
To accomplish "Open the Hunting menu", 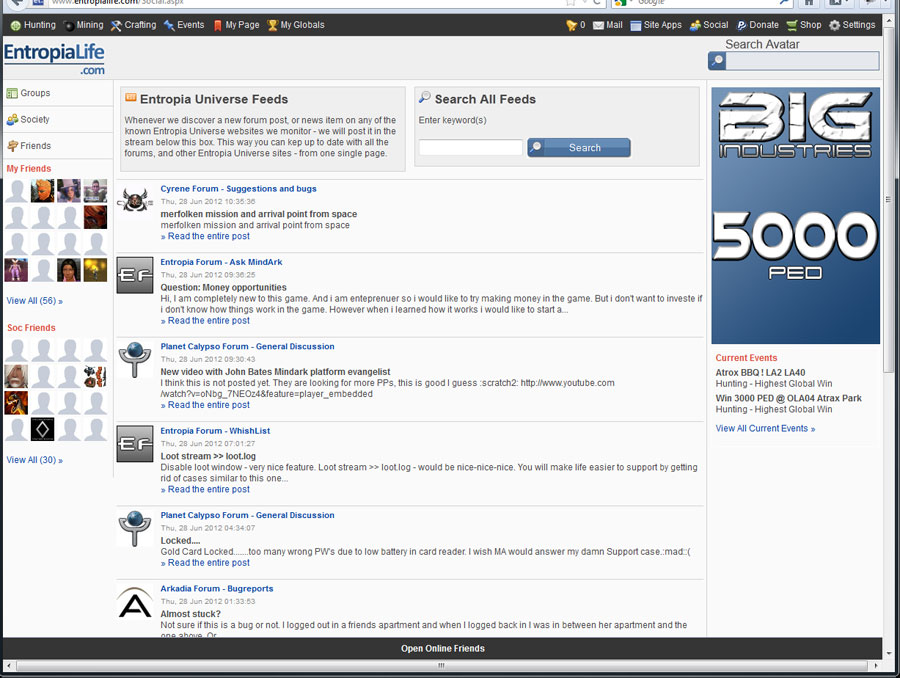I will click(33, 25).
